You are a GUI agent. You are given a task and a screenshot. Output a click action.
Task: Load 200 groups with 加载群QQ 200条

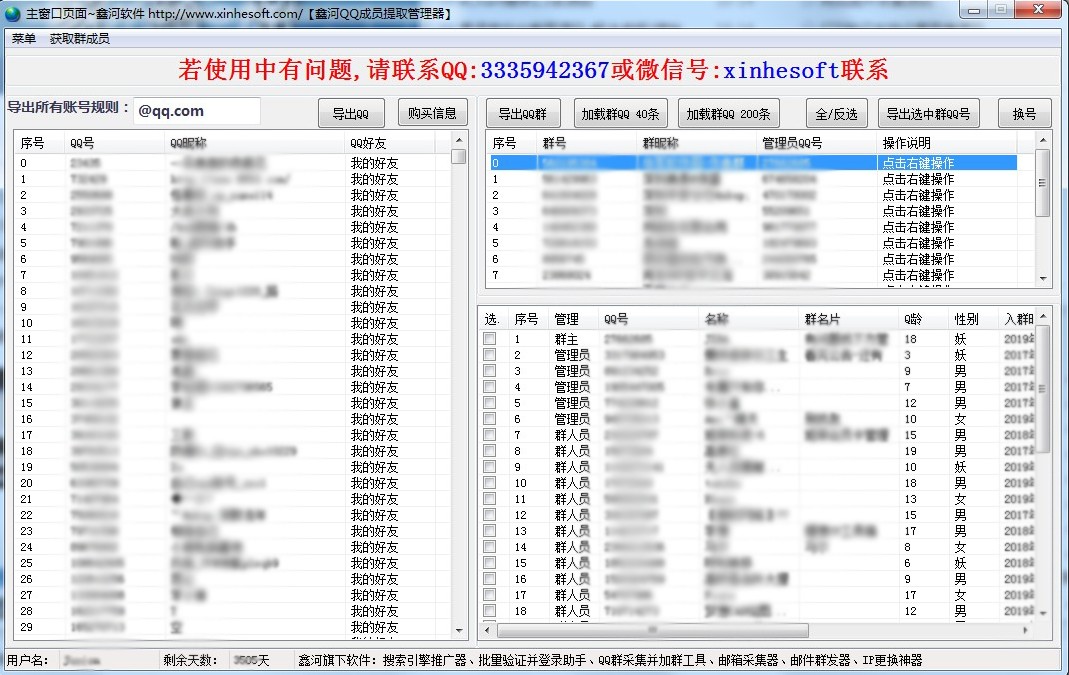[729, 113]
